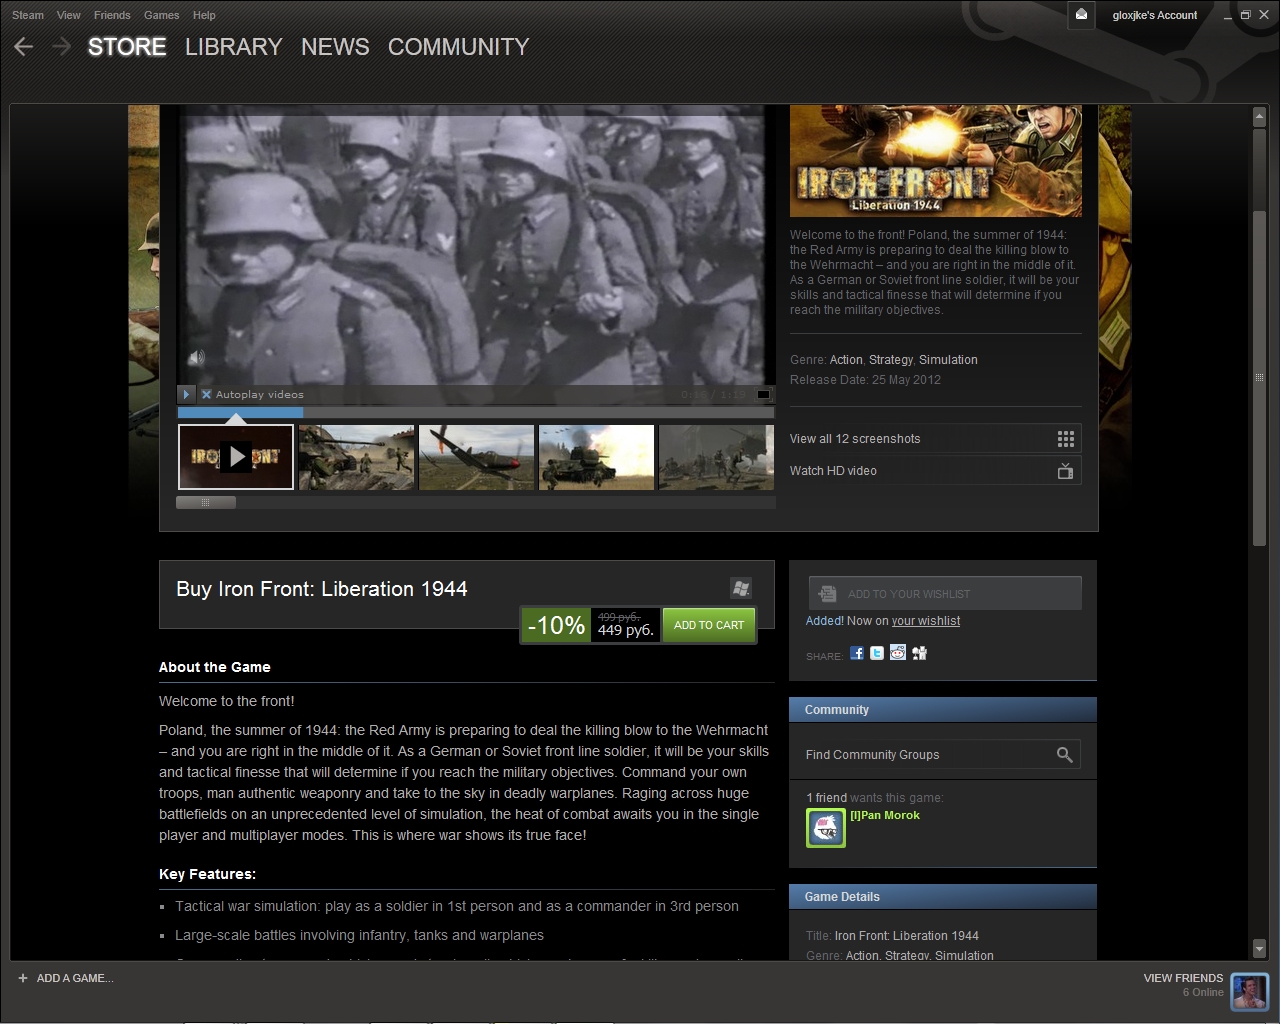
Task: Click the Simulation genre link
Action: (x=948, y=360)
